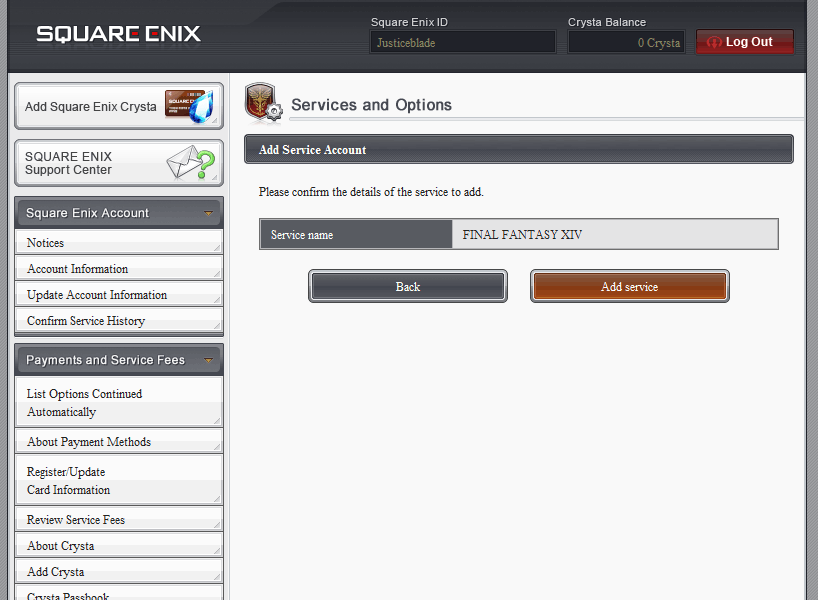Collapse the Square Enix Account section
Viewport: 818px width, 600px height.
pos(208,213)
